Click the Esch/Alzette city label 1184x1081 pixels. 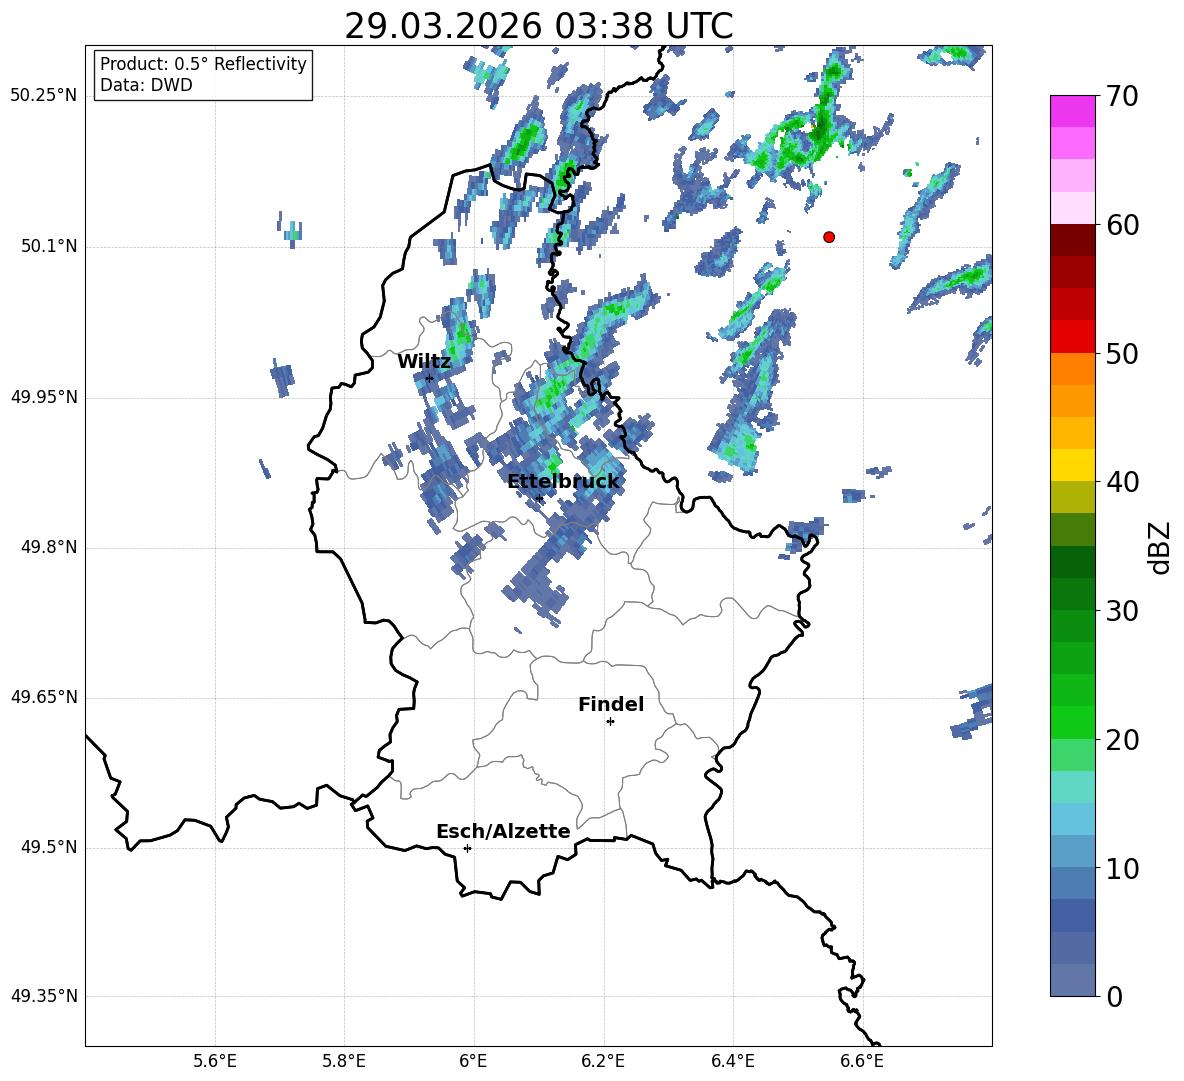(503, 831)
